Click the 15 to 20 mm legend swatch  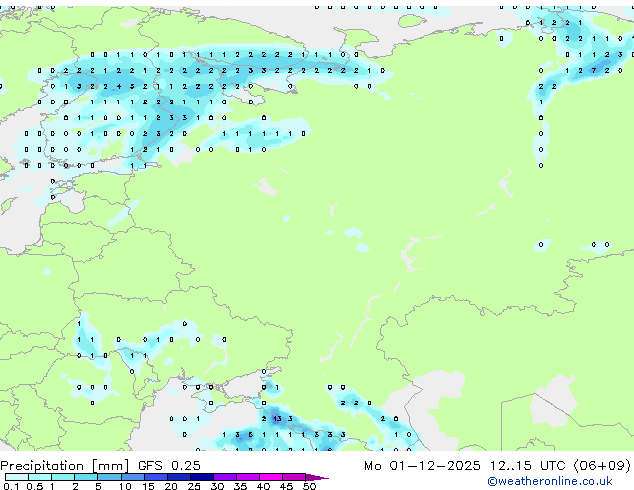pyautogui.click(x=156, y=477)
